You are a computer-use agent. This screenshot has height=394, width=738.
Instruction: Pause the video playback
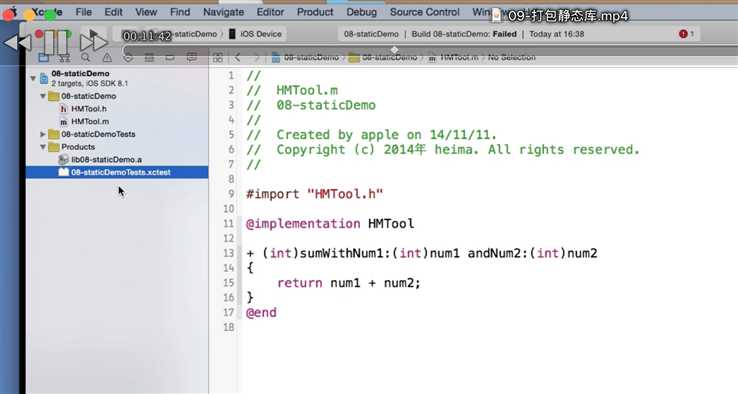click(x=56, y=42)
